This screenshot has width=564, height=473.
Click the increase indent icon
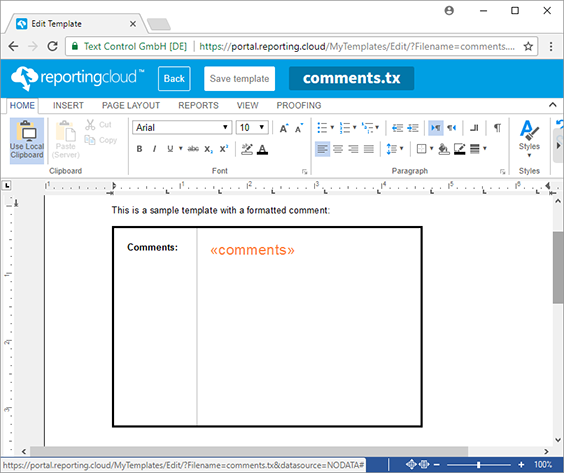click(x=413, y=128)
